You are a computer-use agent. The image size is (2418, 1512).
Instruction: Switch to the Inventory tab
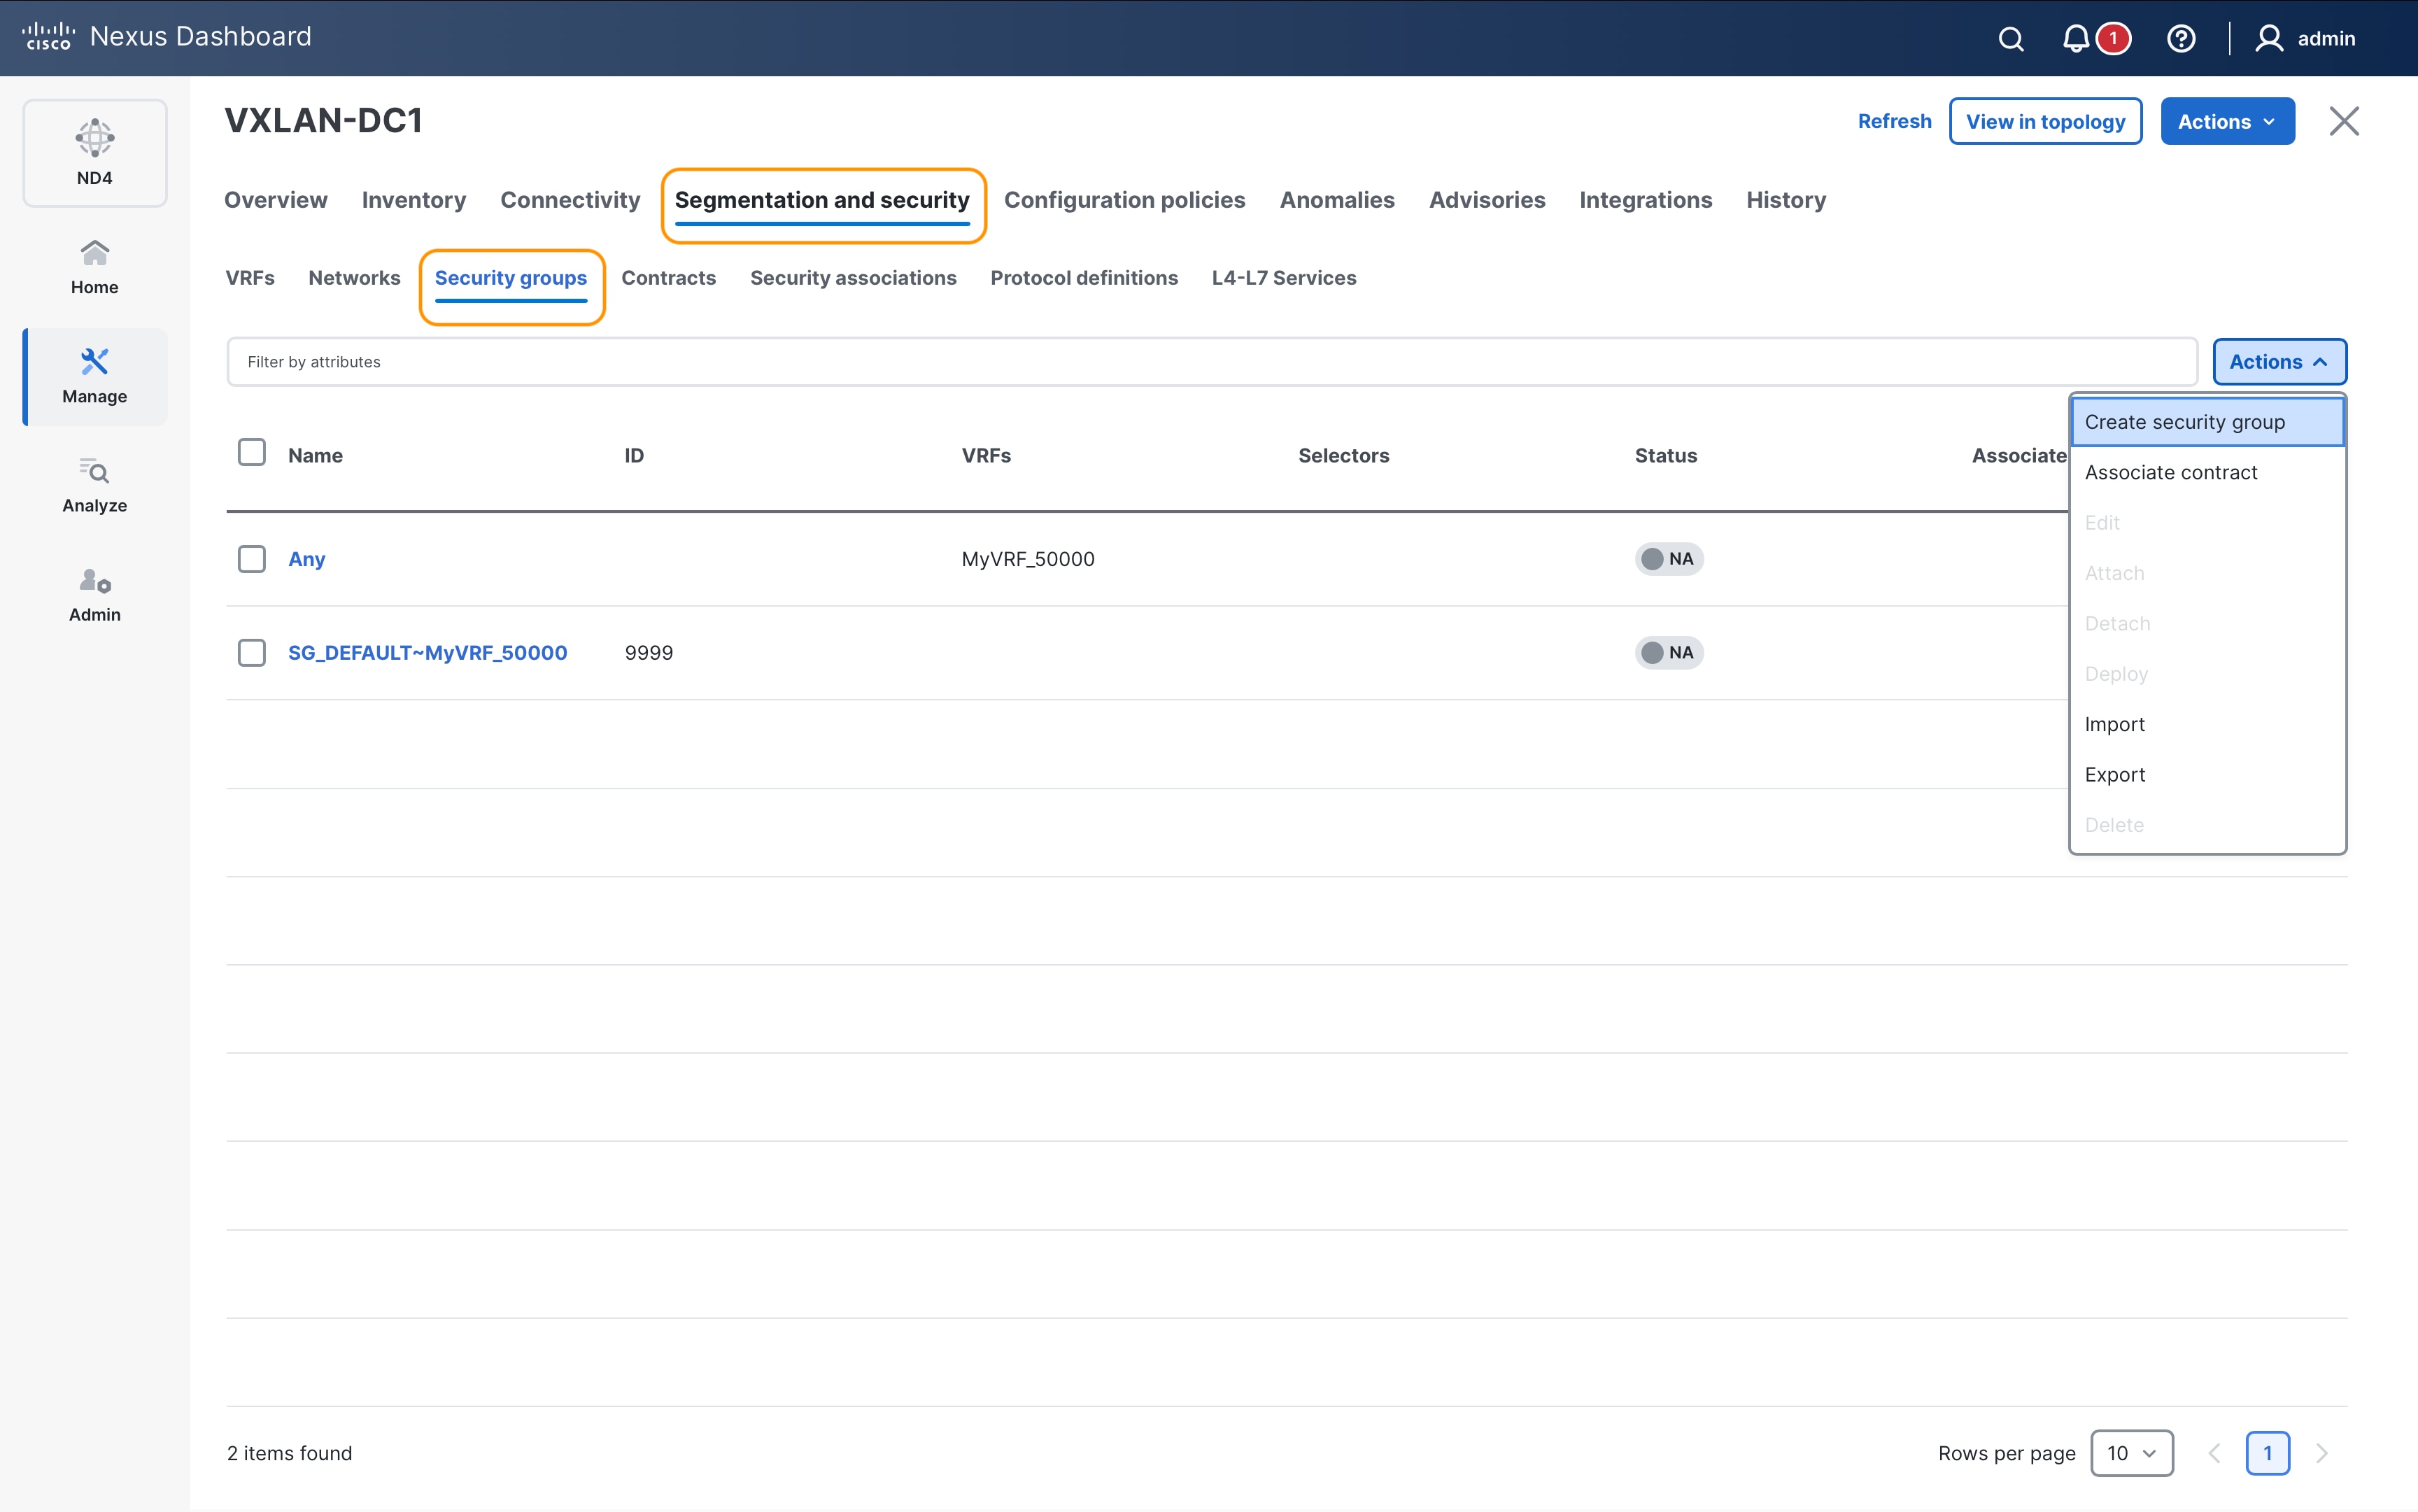coord(414,200)
